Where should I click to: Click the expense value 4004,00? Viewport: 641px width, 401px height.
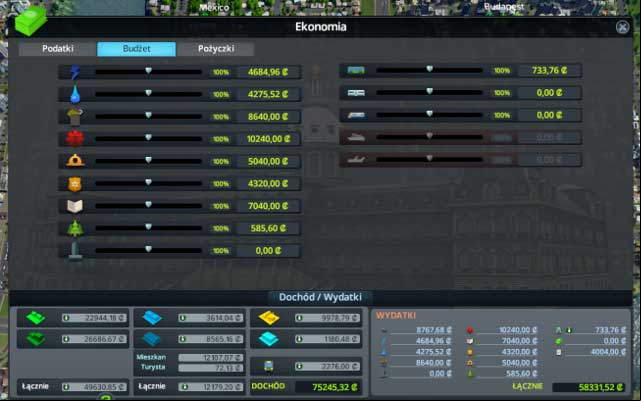coord(608,352)
